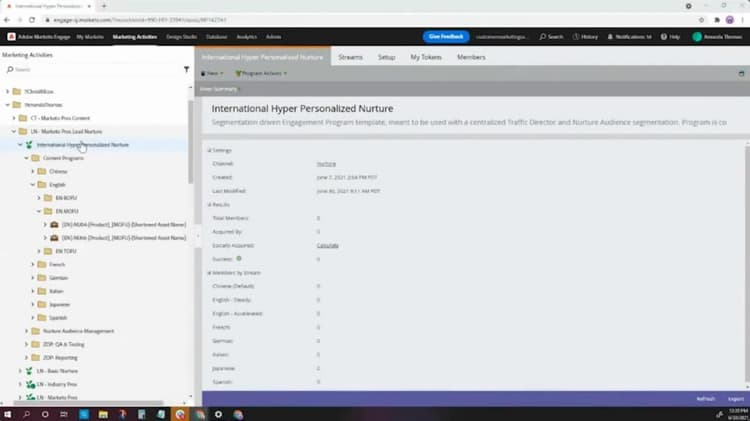Screen dimensions: 750x421
Task: Expand the Chinese folder in tree
Action: click(33, 171)
